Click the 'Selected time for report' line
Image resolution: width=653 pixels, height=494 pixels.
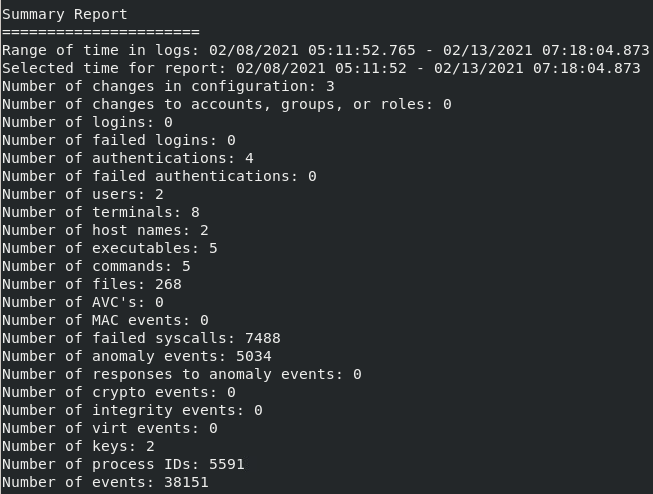(320, 68)
